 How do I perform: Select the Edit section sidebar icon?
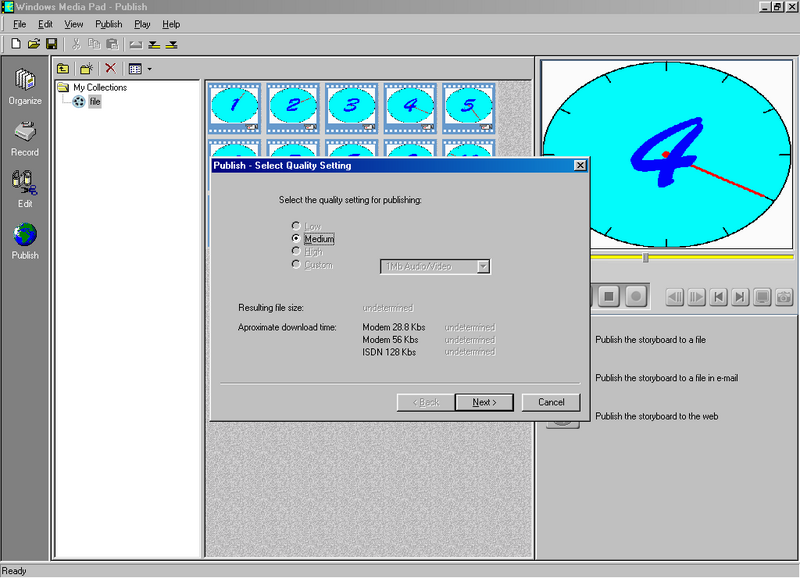tap(25, 188)
